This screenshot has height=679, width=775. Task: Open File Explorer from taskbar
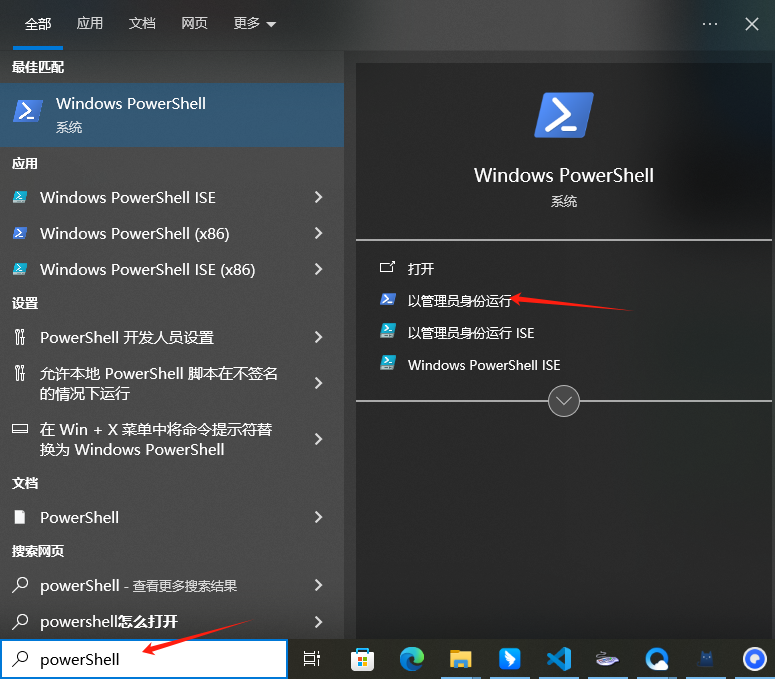[460, 659]
